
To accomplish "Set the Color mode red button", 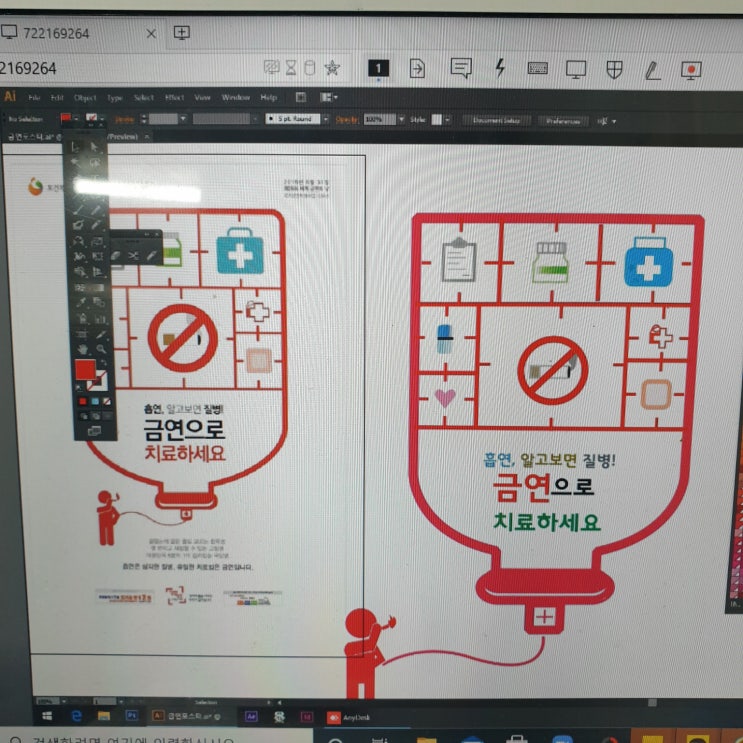I will (82, 401).
